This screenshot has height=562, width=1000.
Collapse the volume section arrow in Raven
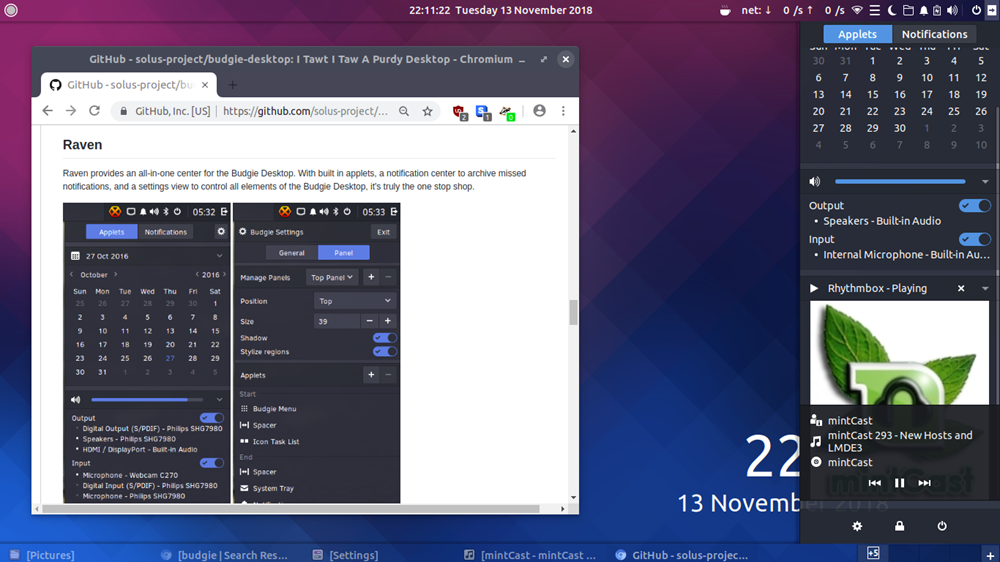coord(985,182)
